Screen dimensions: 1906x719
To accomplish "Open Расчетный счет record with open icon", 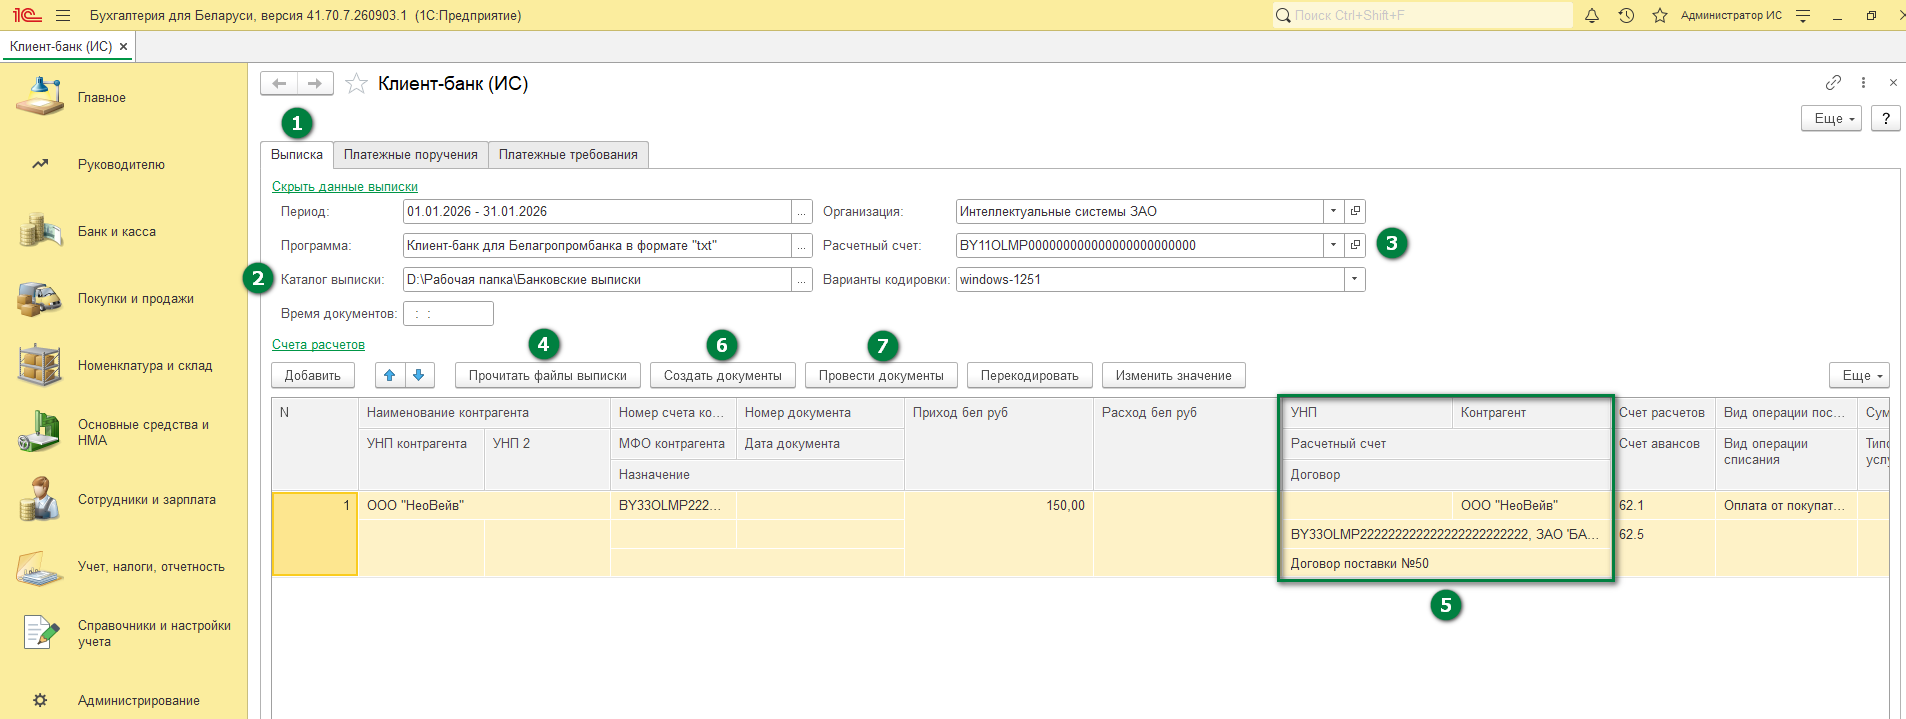I will (x=1355, y=245).
